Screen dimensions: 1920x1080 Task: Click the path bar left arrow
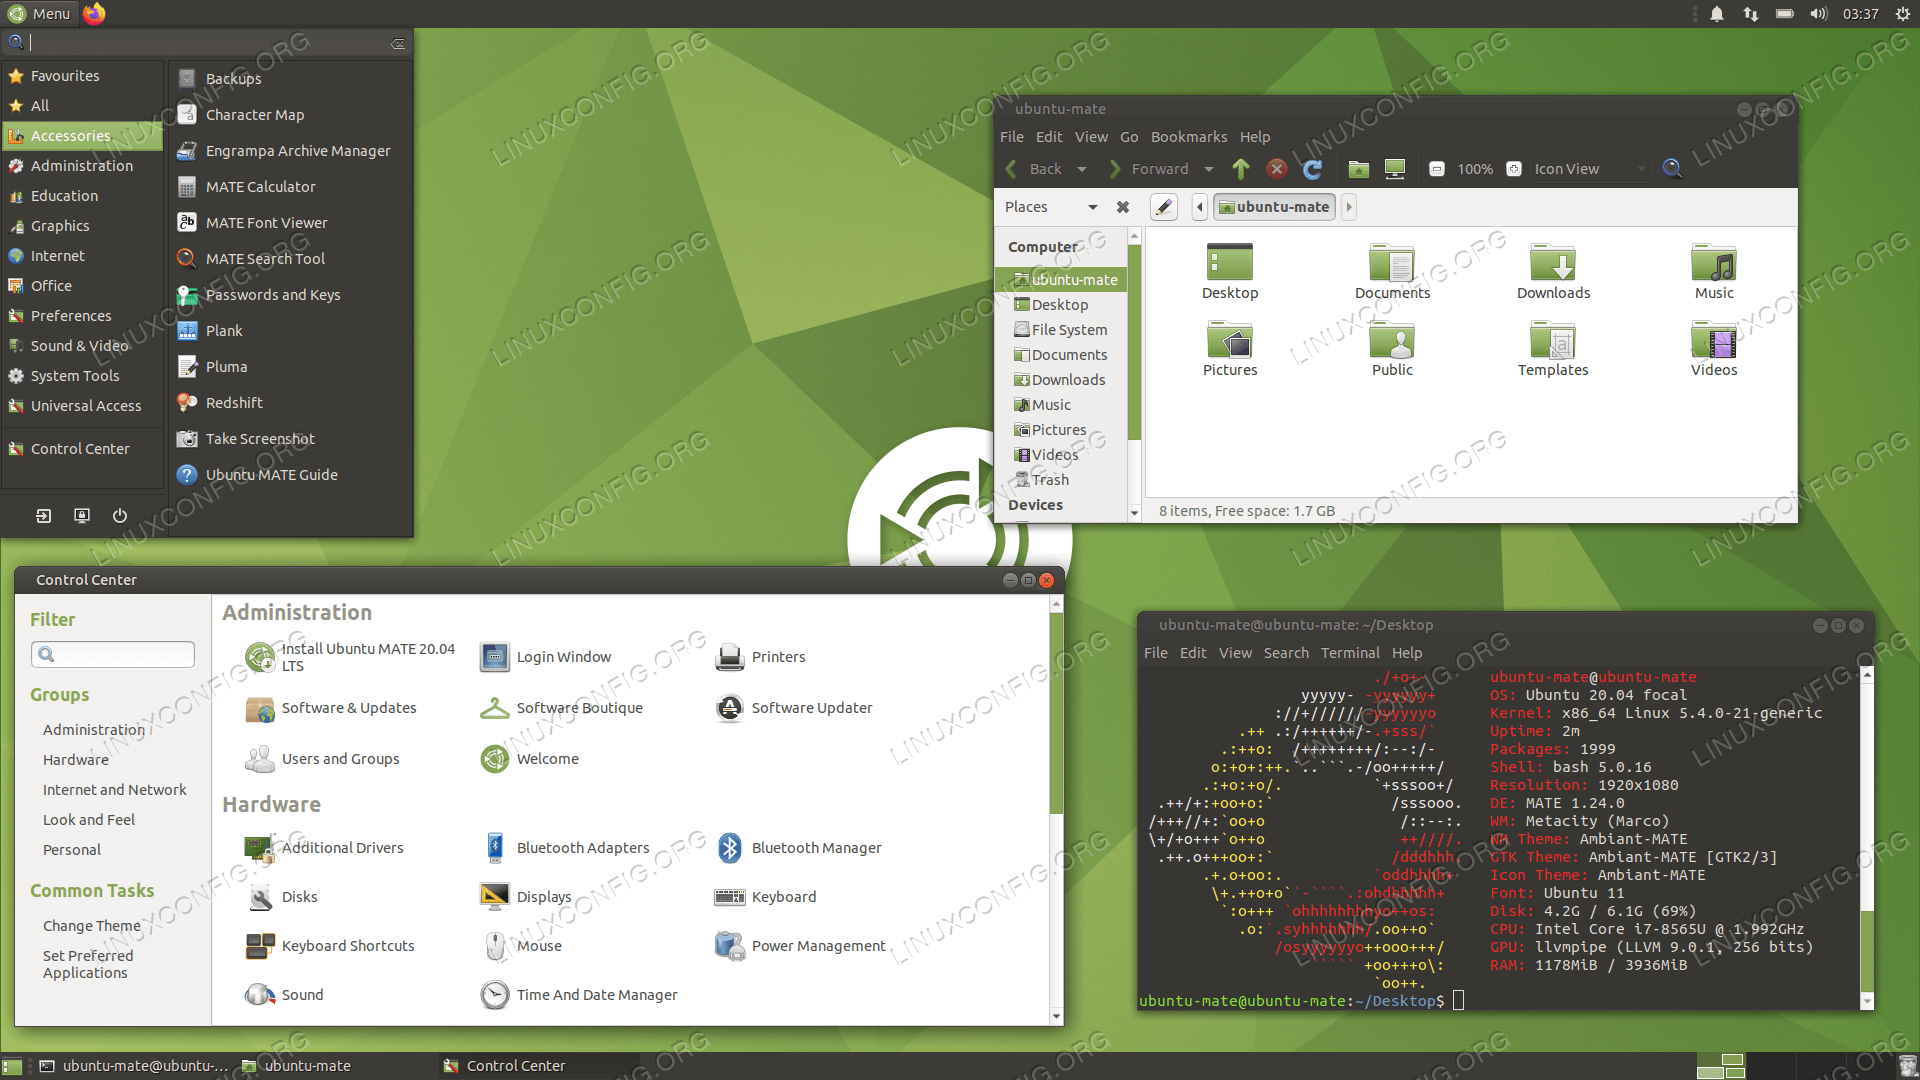pos(1200,207)
